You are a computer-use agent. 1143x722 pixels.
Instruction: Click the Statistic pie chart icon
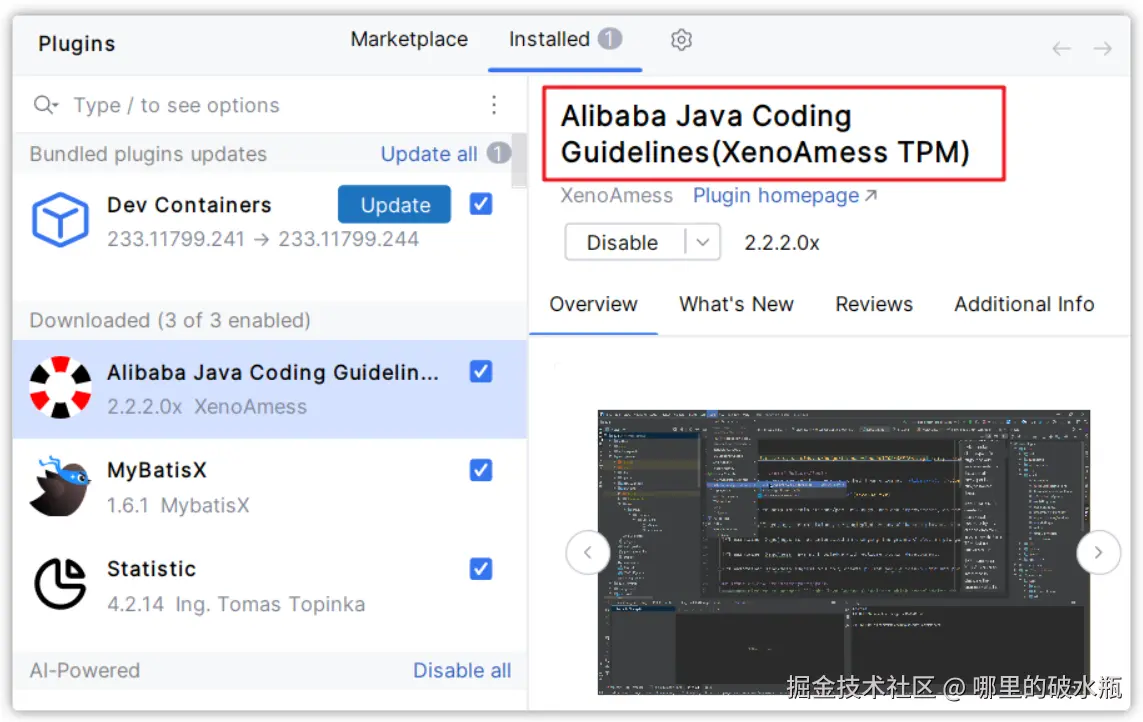click(x=60, y=583)
